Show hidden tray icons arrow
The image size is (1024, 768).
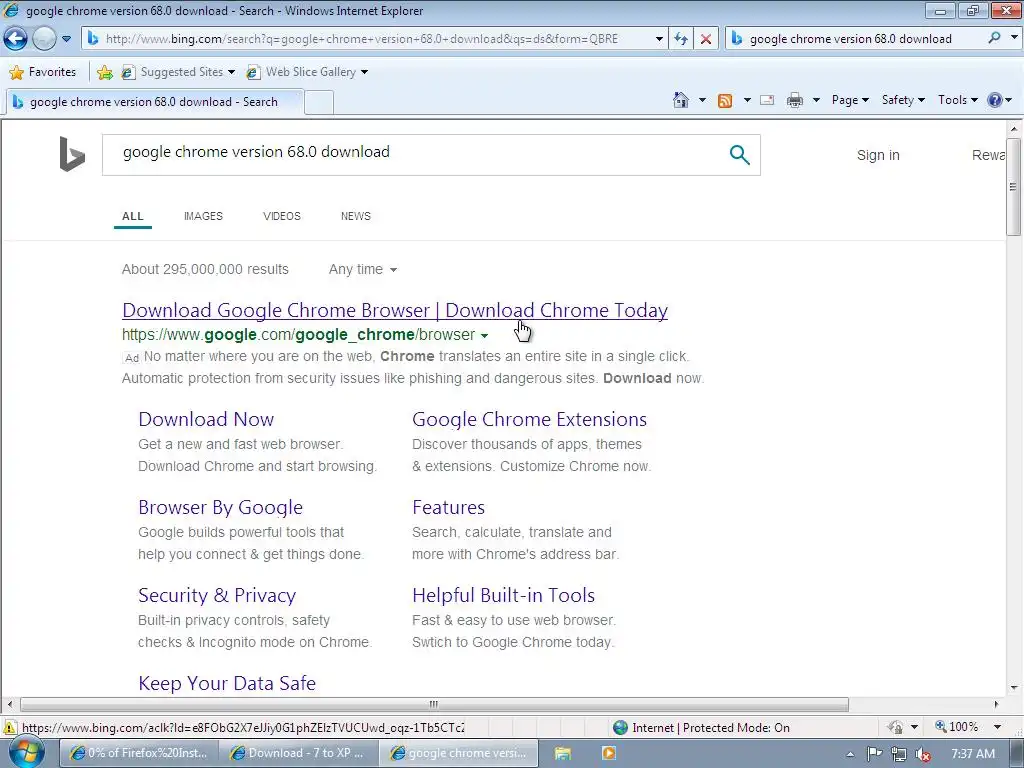(850, 754)
